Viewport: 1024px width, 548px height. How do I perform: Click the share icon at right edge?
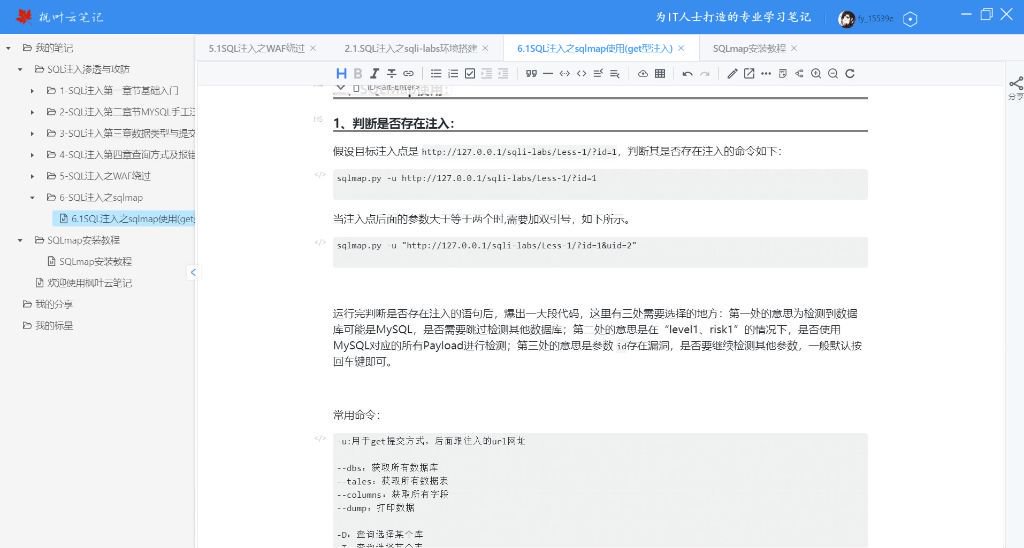tap(1016, 84)
